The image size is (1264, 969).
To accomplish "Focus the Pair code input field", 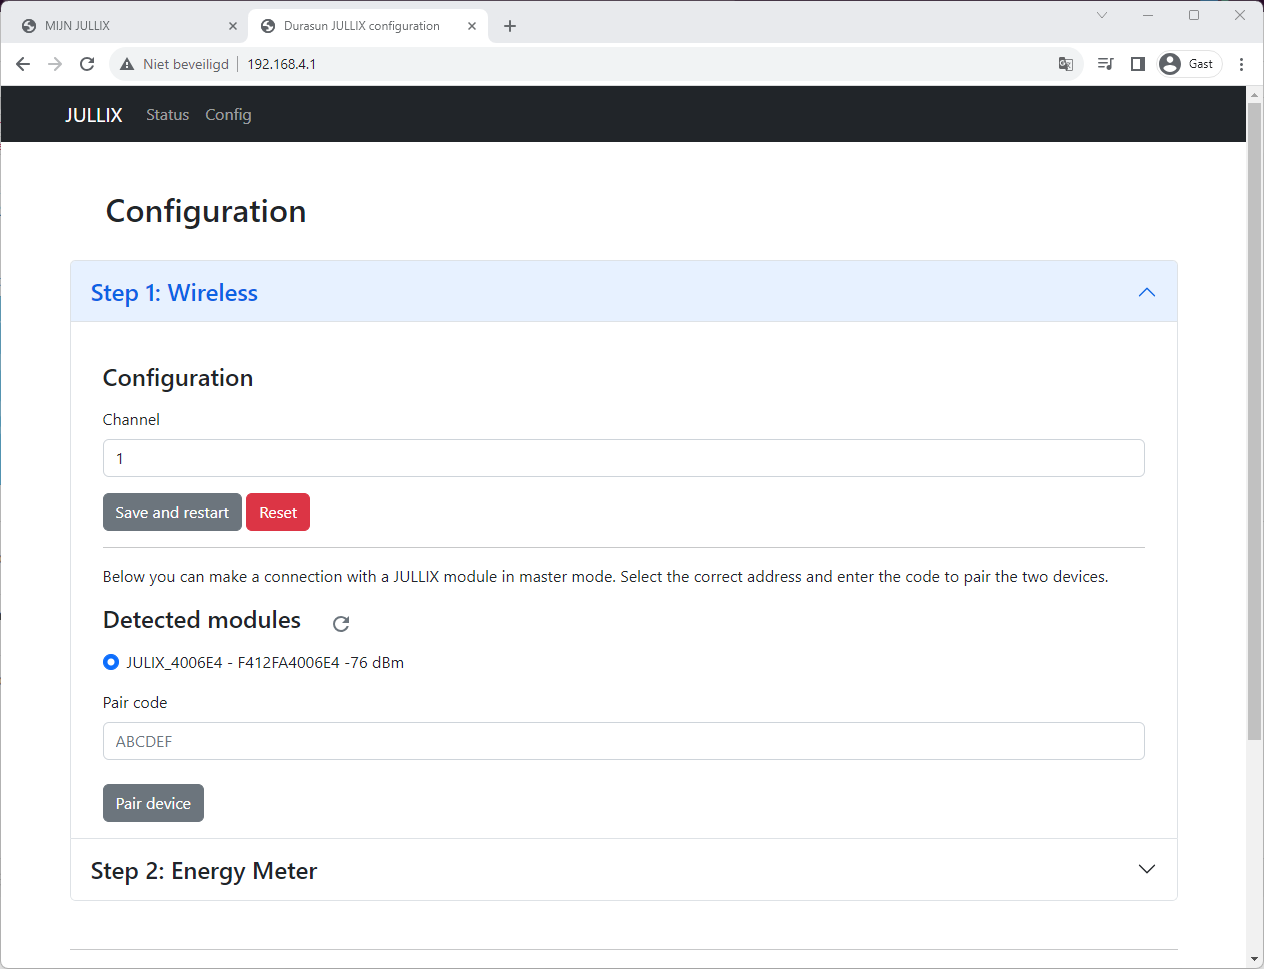I will 624,741.
